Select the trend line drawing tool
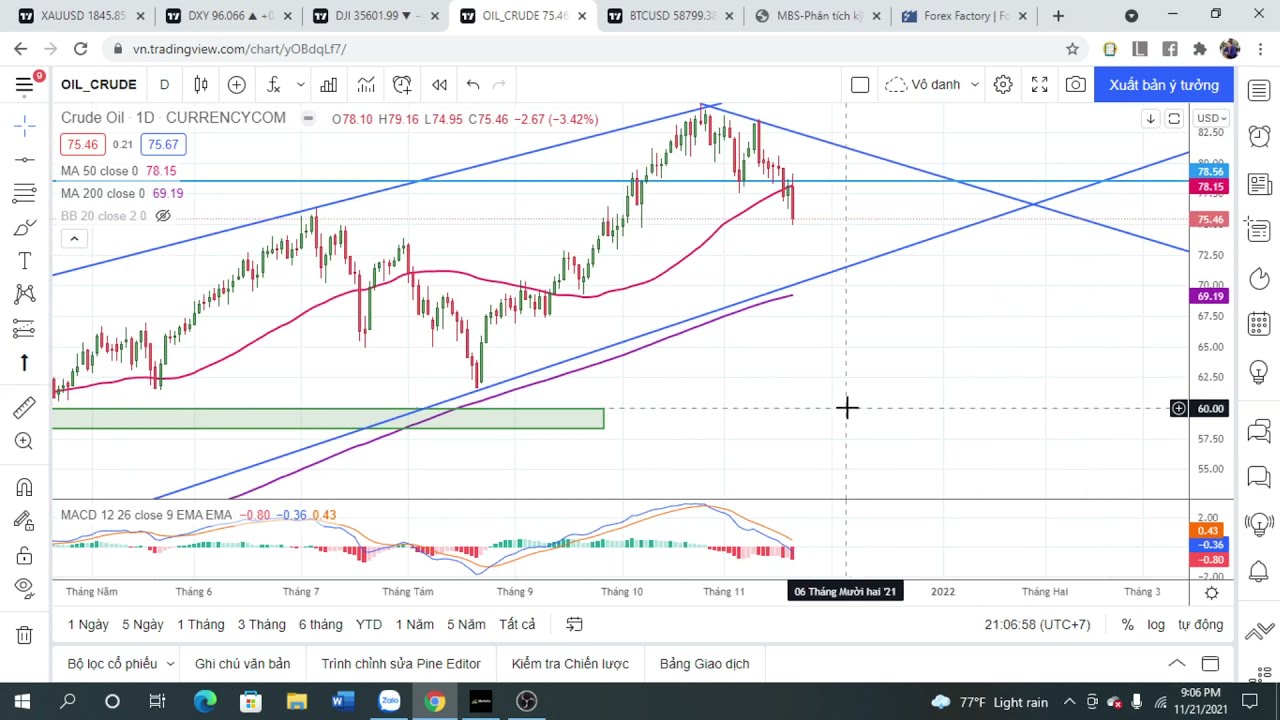The image size is (1280, 720). click(x=25, y=159)
